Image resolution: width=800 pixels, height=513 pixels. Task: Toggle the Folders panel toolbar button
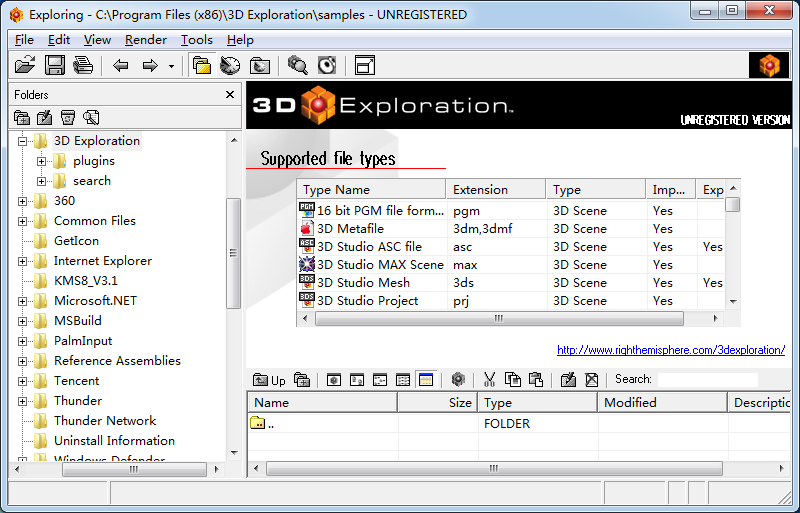202,66
